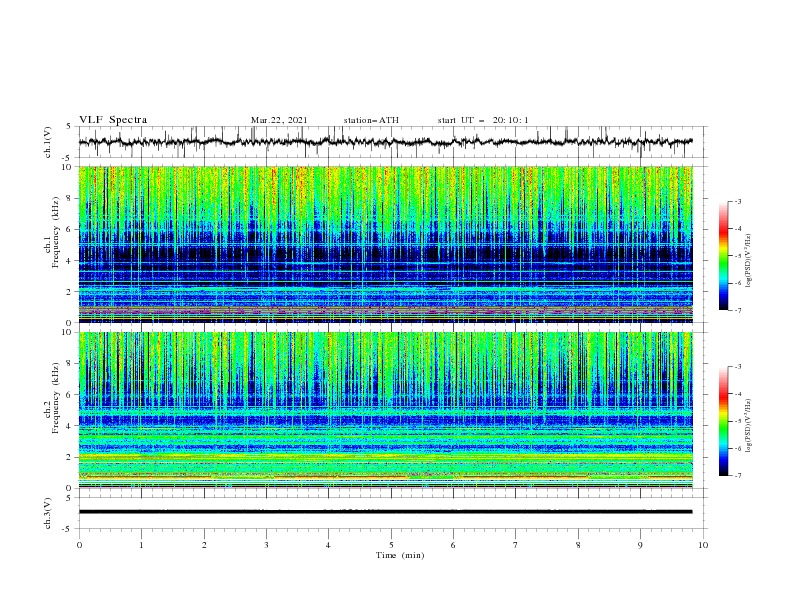The width and height of the screenshot is (792, 612).
Task: Click the "5" tick on ch.1(V) axis
Action: tap(70, 127)
